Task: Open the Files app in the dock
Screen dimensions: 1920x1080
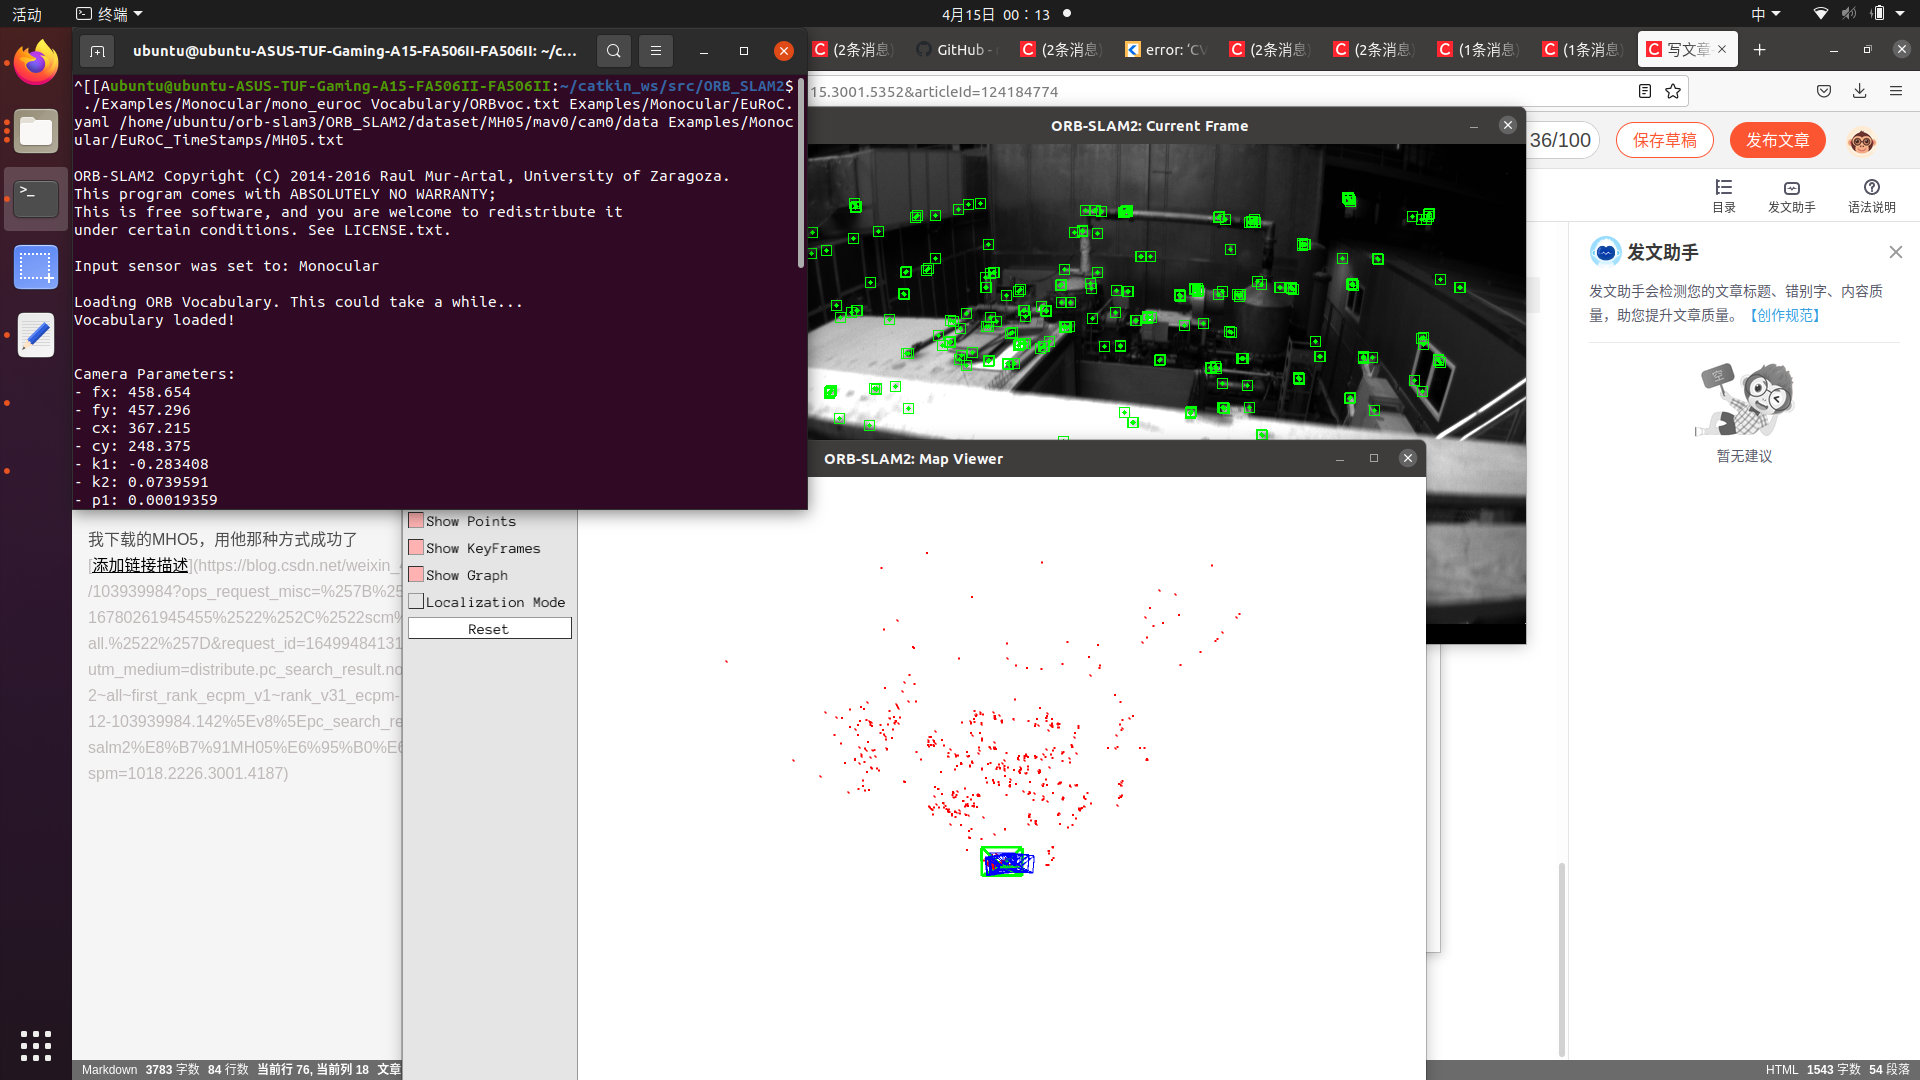Action: (x=36, y=131)
